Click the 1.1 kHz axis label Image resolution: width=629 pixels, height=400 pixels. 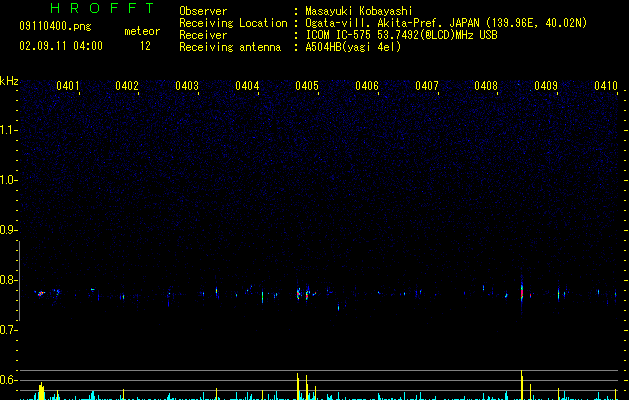[x=8, y=130]
